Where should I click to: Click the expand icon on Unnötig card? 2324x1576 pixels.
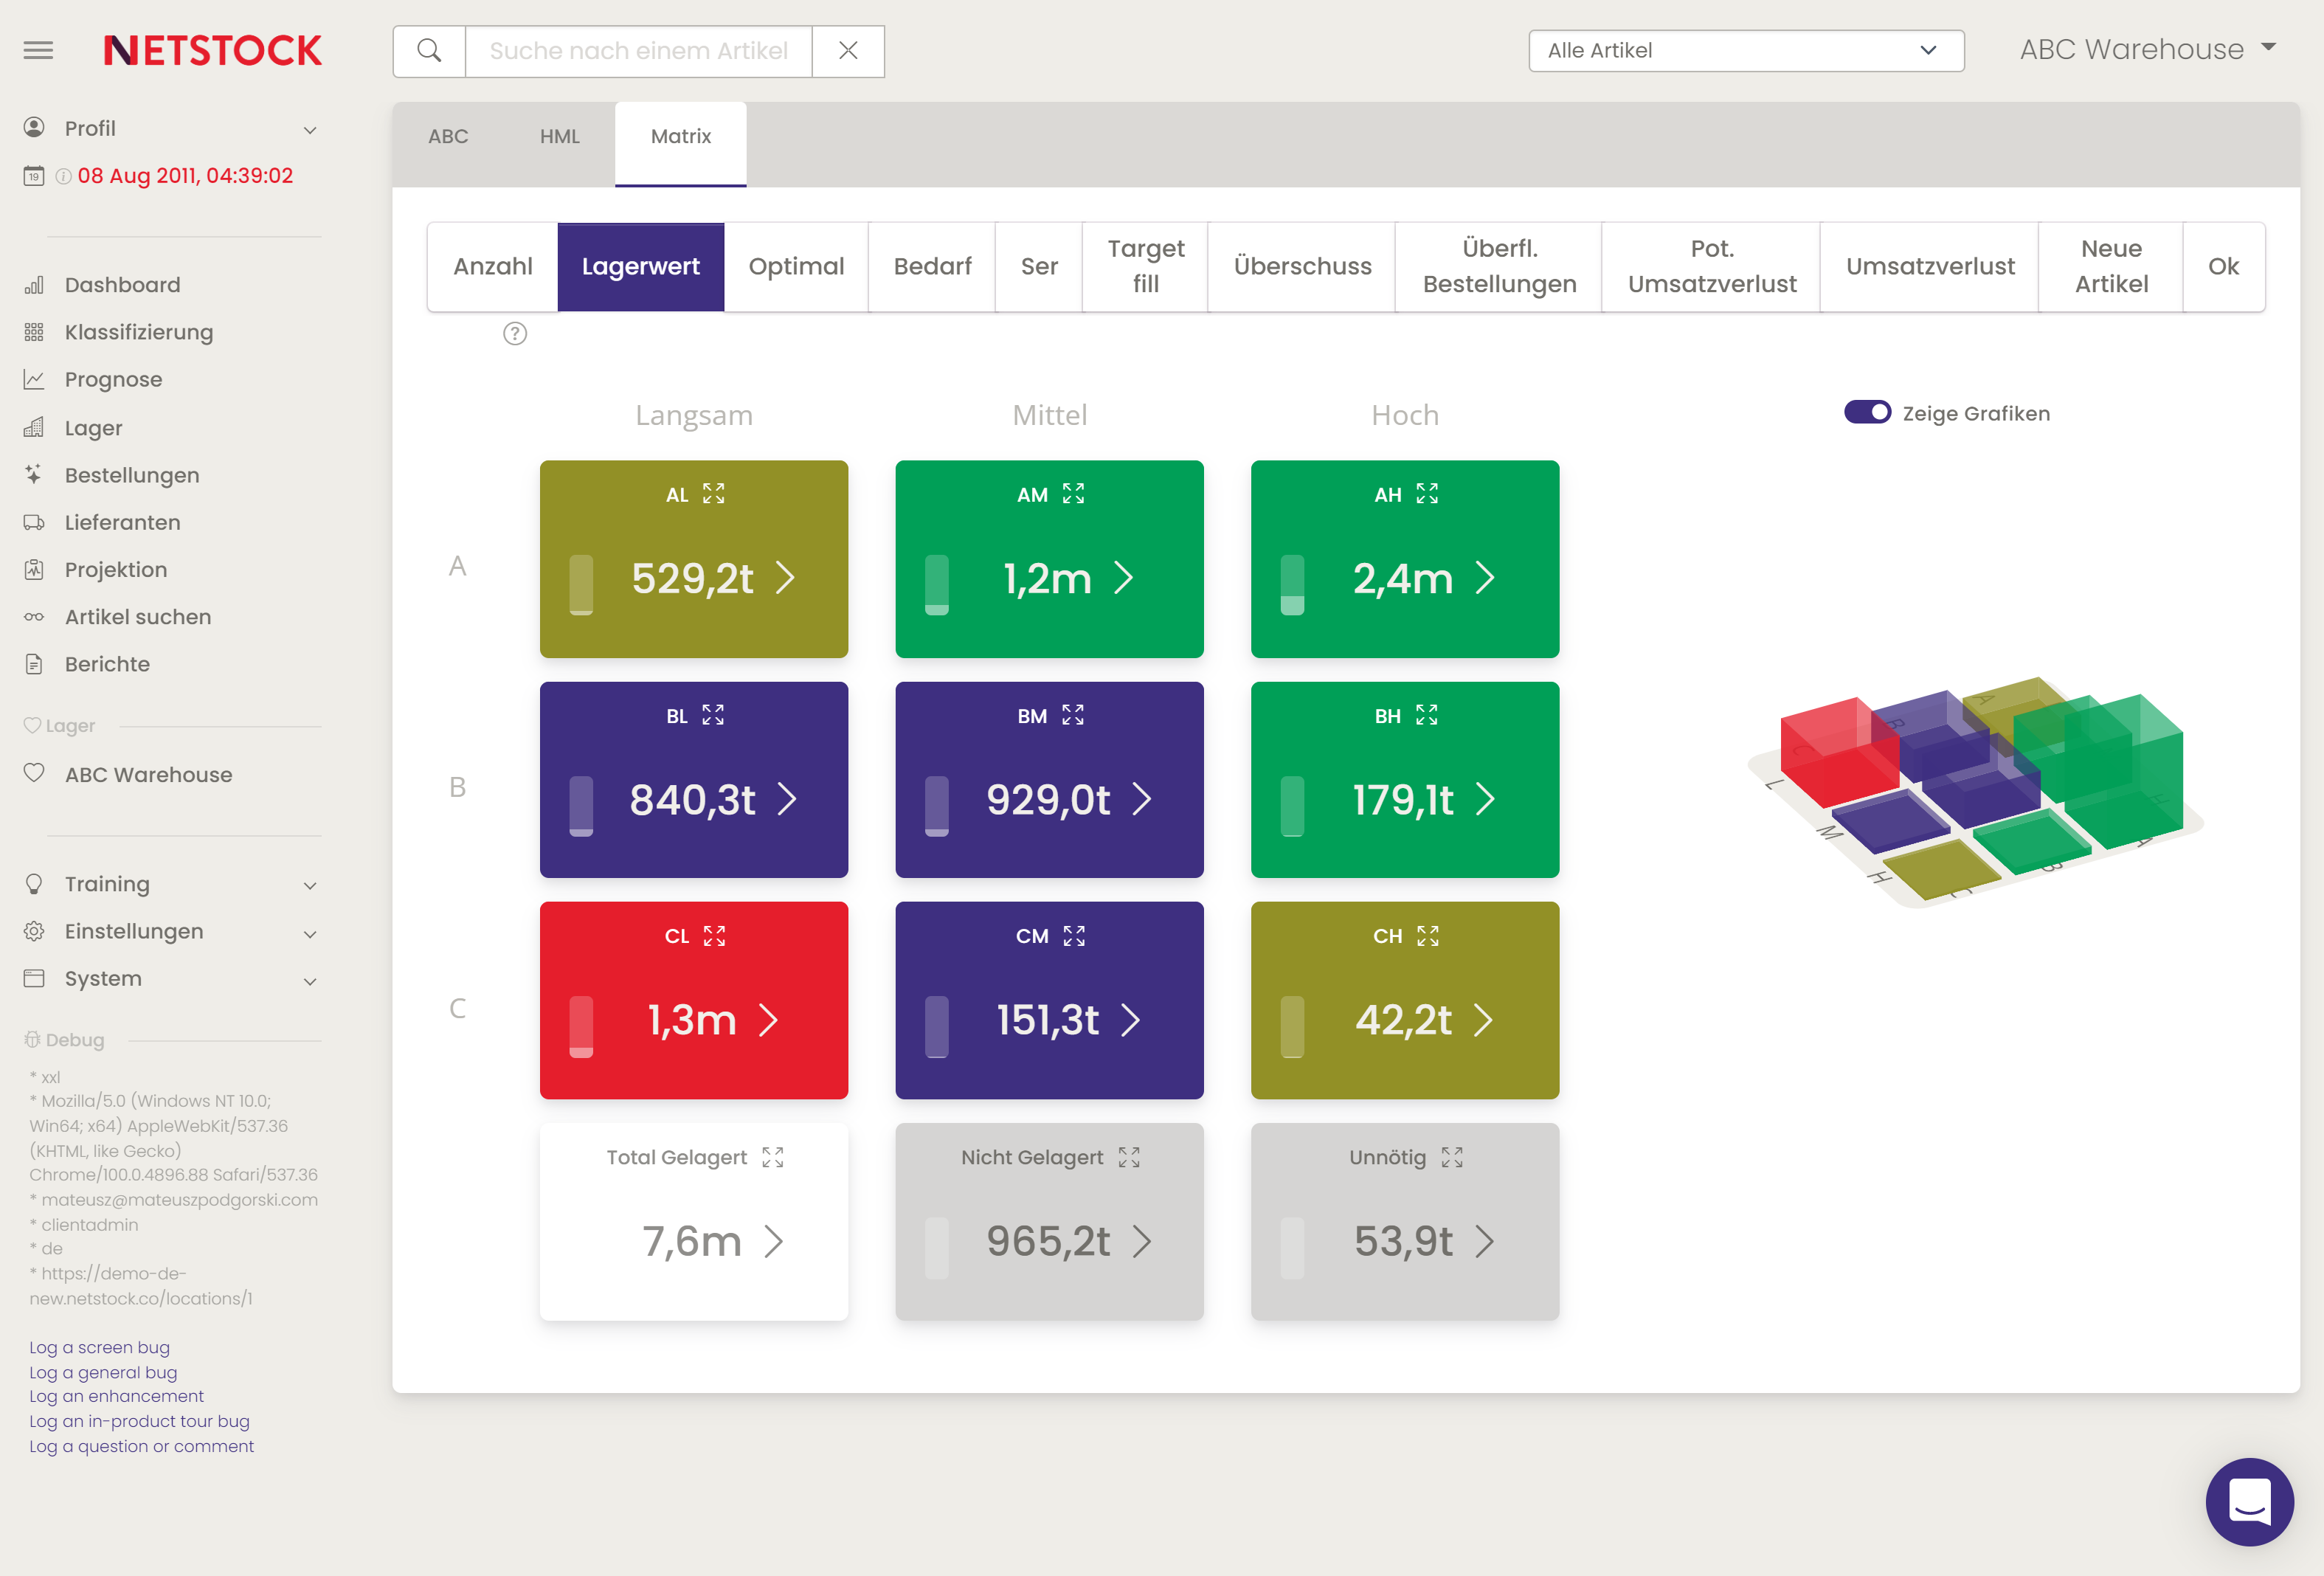click(1452, 1157)
